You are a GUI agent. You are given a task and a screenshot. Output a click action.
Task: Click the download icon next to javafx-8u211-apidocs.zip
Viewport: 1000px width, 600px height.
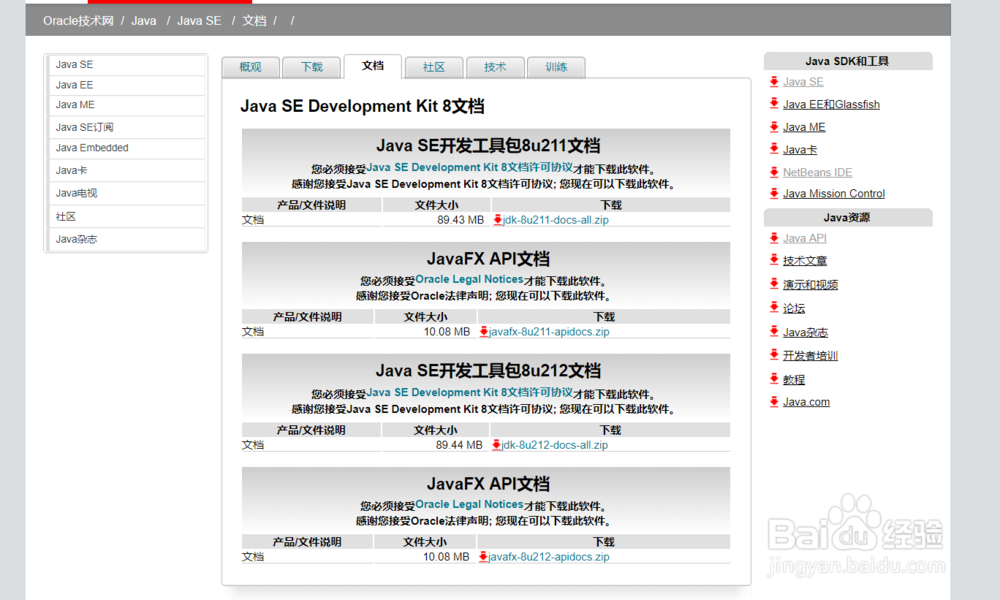484,332
